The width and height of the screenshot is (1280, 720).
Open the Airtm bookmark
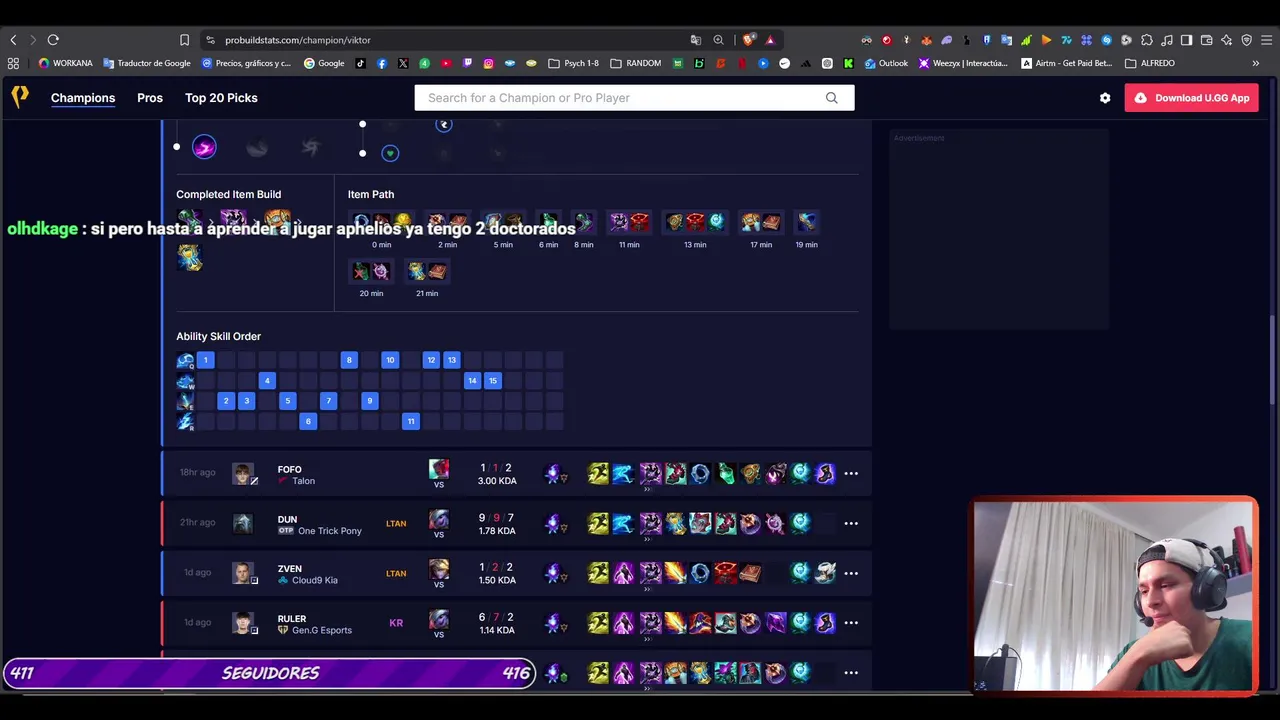click(x=1066, y=63)
